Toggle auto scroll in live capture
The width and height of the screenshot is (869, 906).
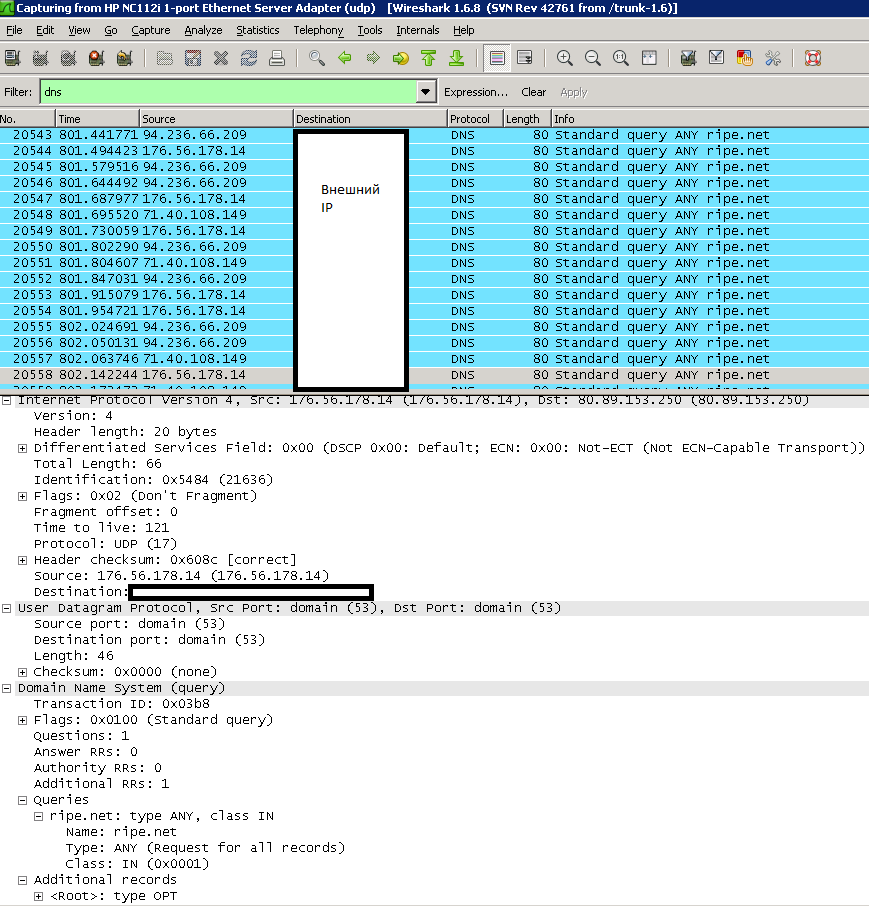[524, 58]
